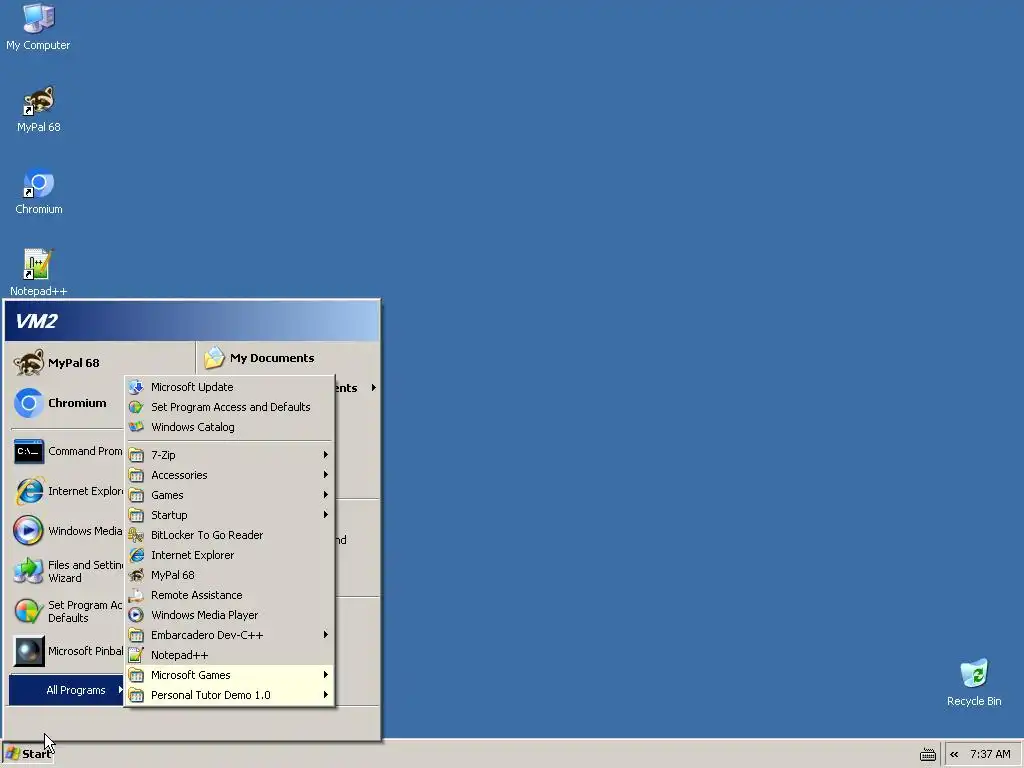Viewport: 1024px width, 768px height.
Task: Open Set Program Access and Defaults in All Programs
Action: pyautogui.click(x=229, y=407)
